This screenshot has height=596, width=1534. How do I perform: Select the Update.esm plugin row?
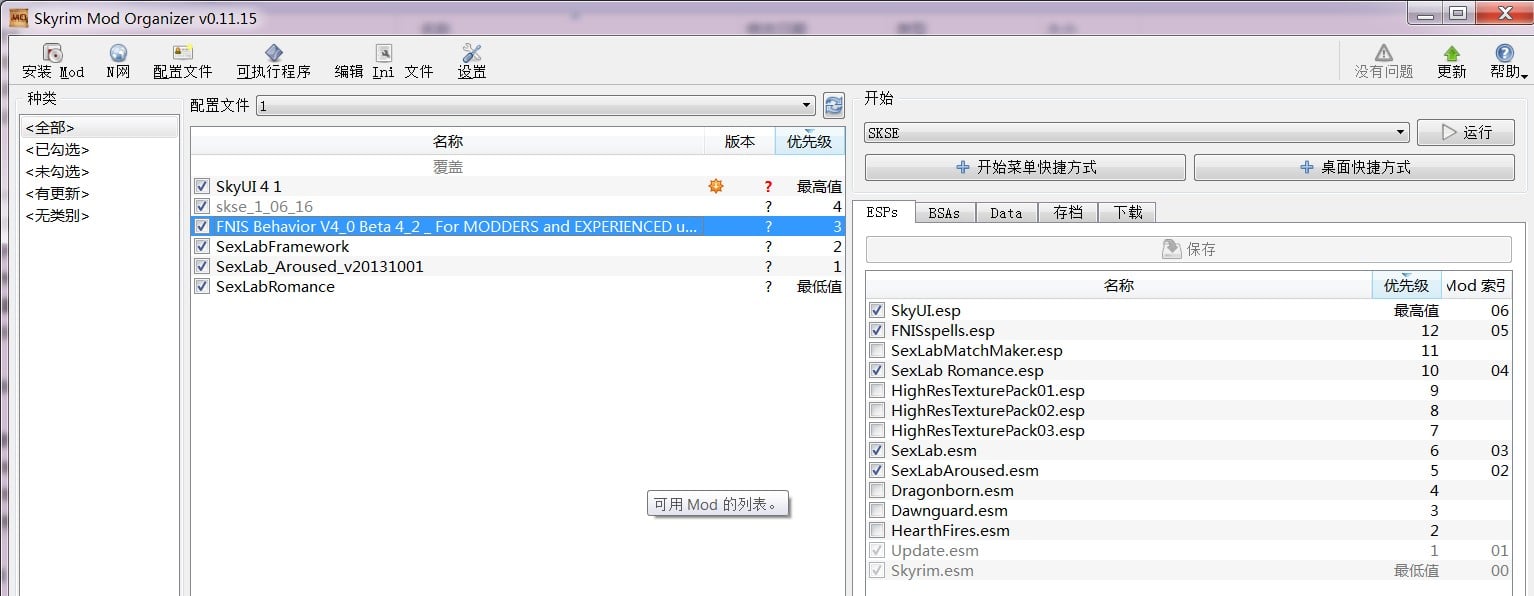pyautogui.click(x=1189, y=550)
